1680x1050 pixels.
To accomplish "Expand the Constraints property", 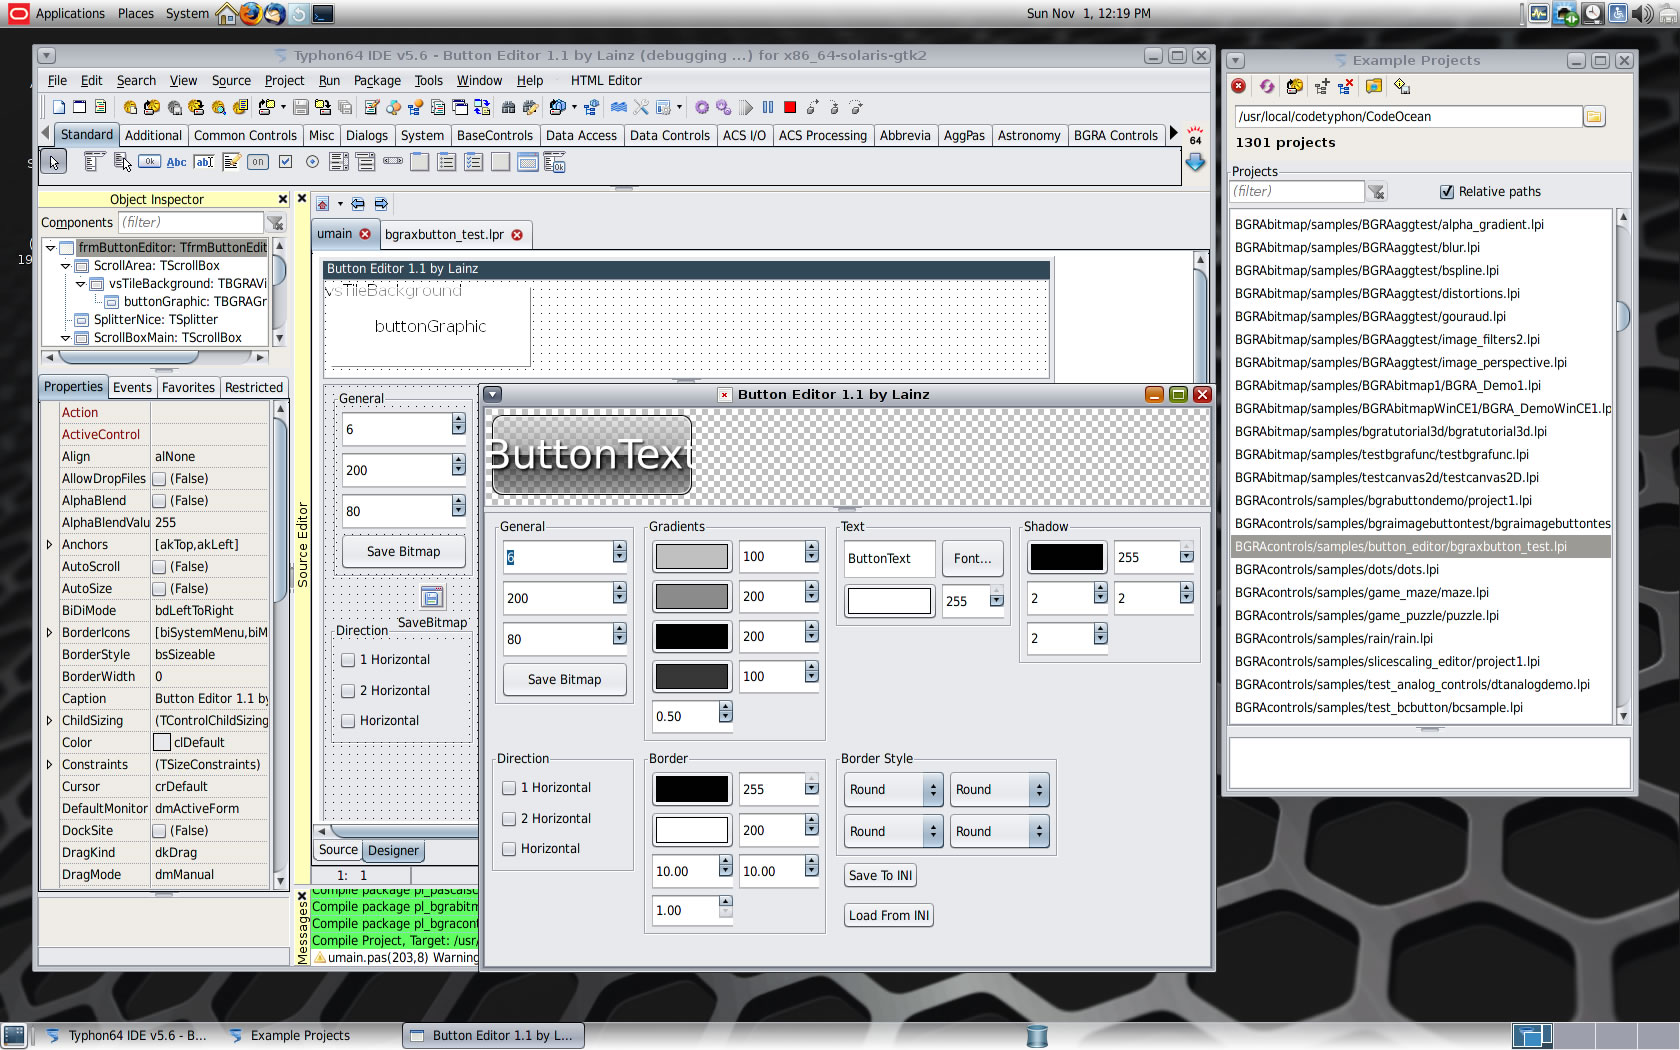I will click(49, 765).
